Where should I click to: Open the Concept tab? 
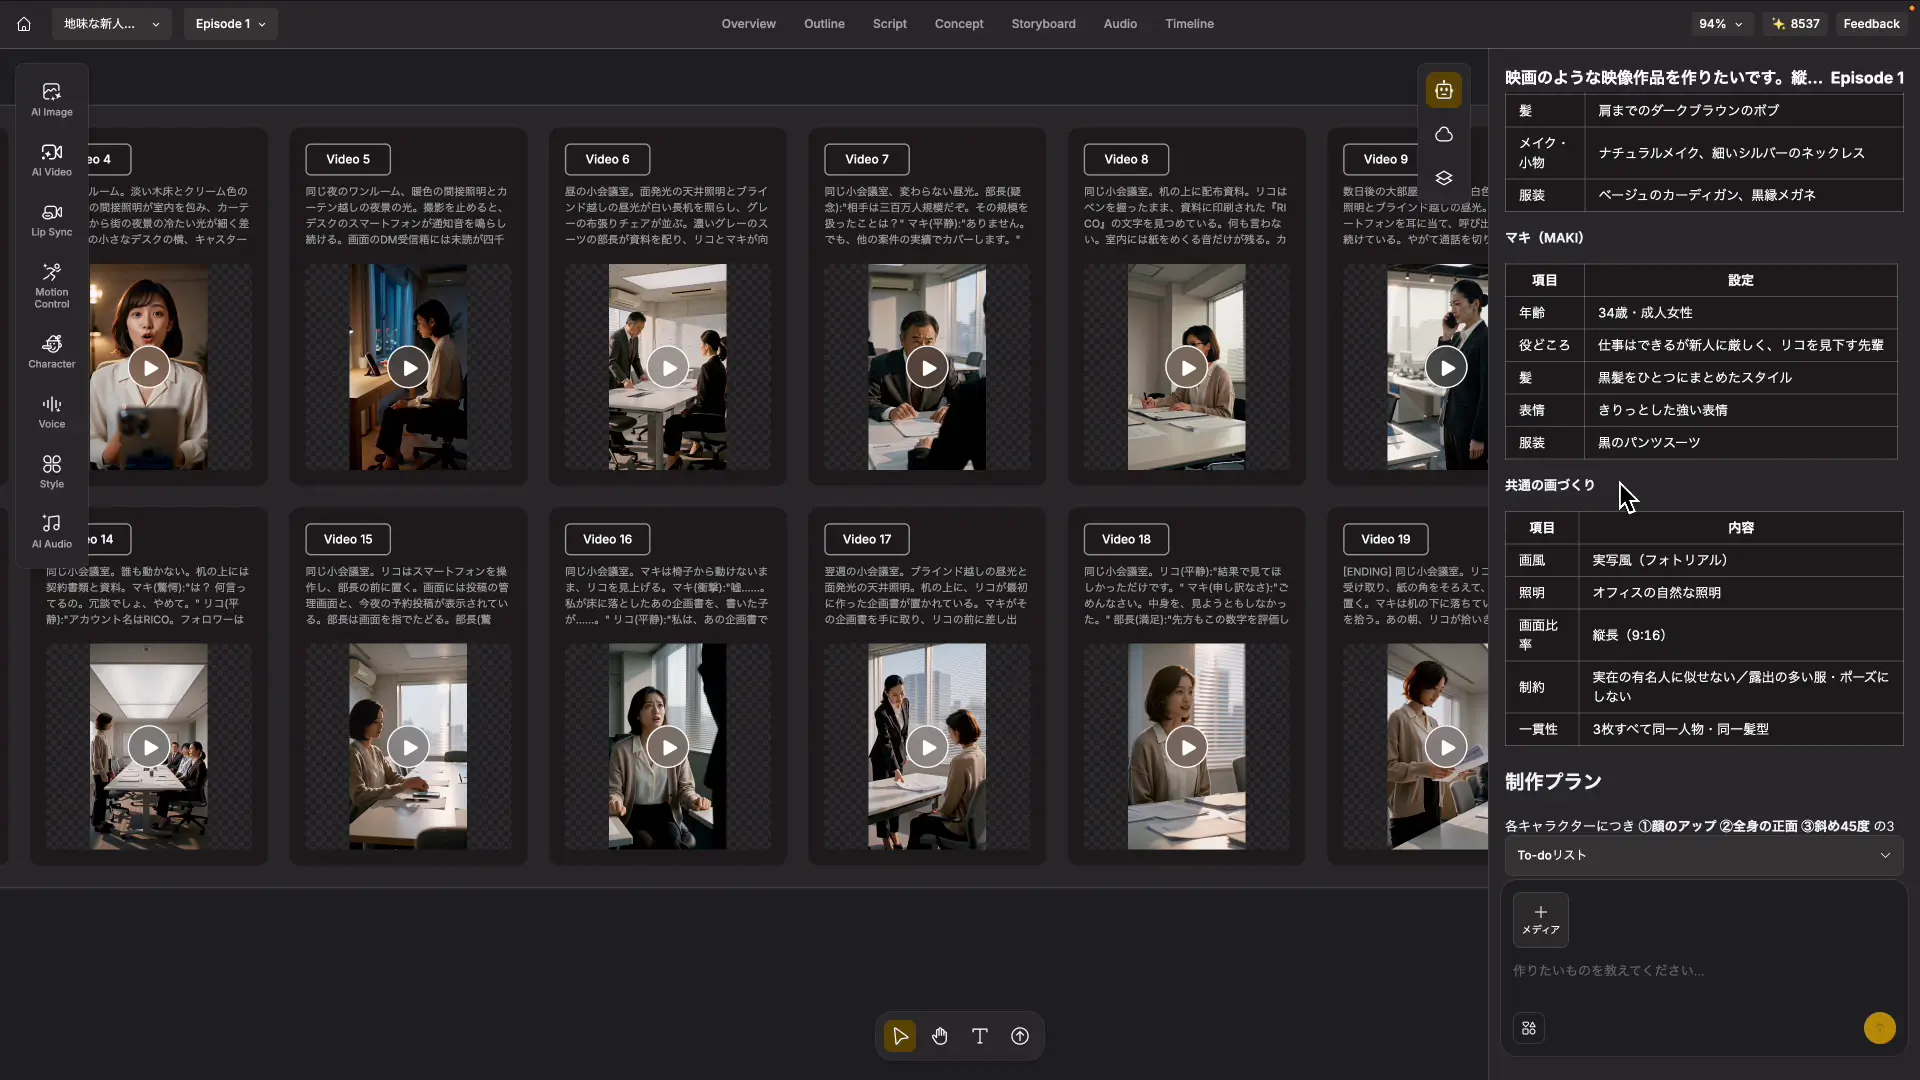pos(959,24)
